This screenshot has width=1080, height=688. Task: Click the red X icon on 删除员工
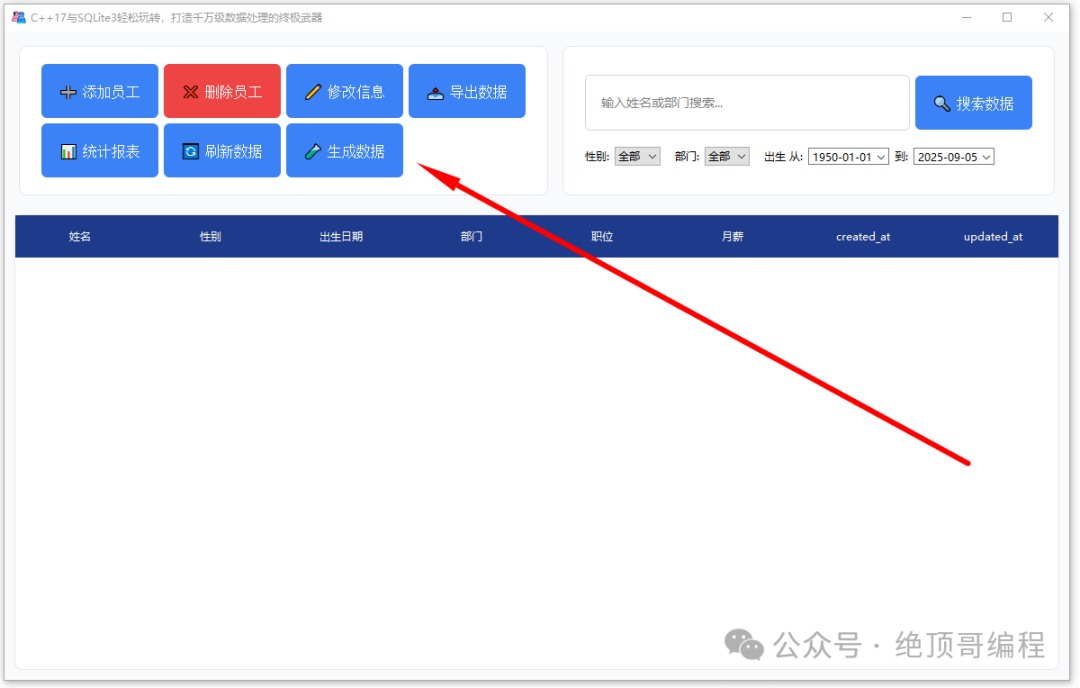pyautogui.click(x=191, y=92)
